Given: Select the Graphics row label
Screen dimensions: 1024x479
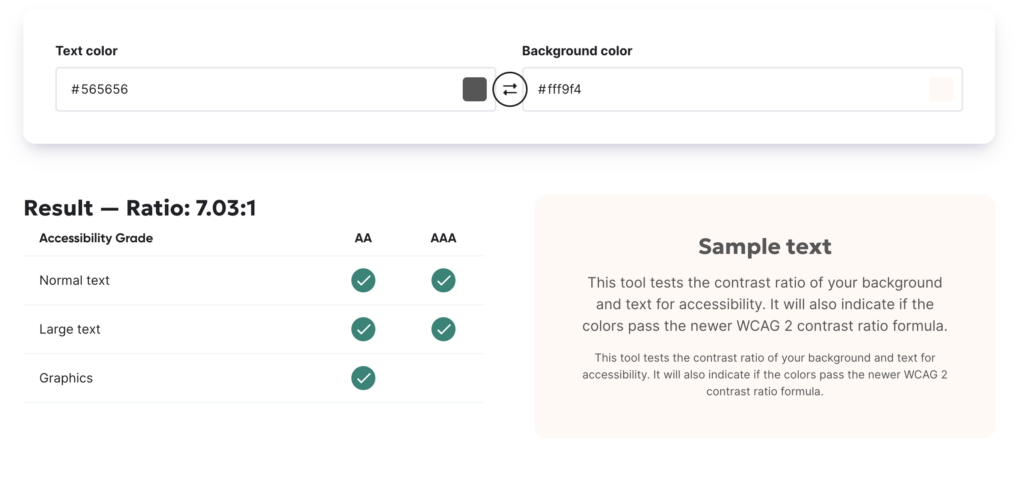Looking at the screenshot, I should click(66, 378).
